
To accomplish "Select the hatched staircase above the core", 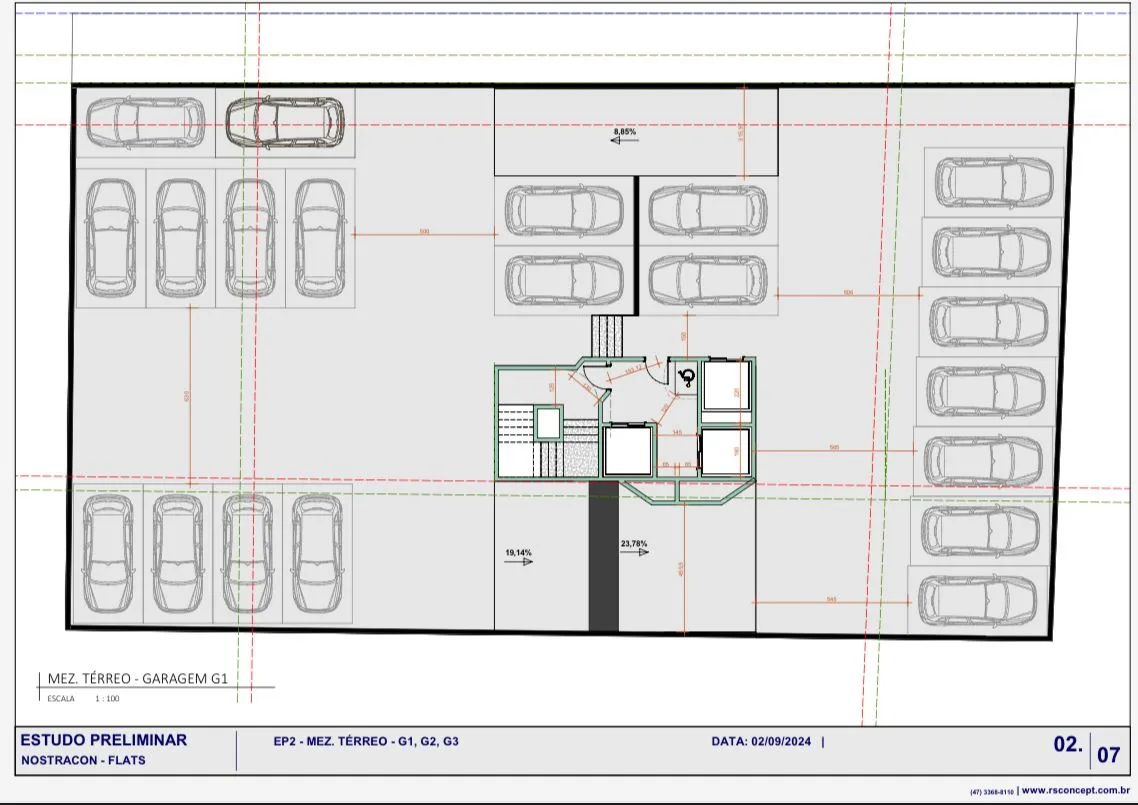I will (x=607, y=336).
